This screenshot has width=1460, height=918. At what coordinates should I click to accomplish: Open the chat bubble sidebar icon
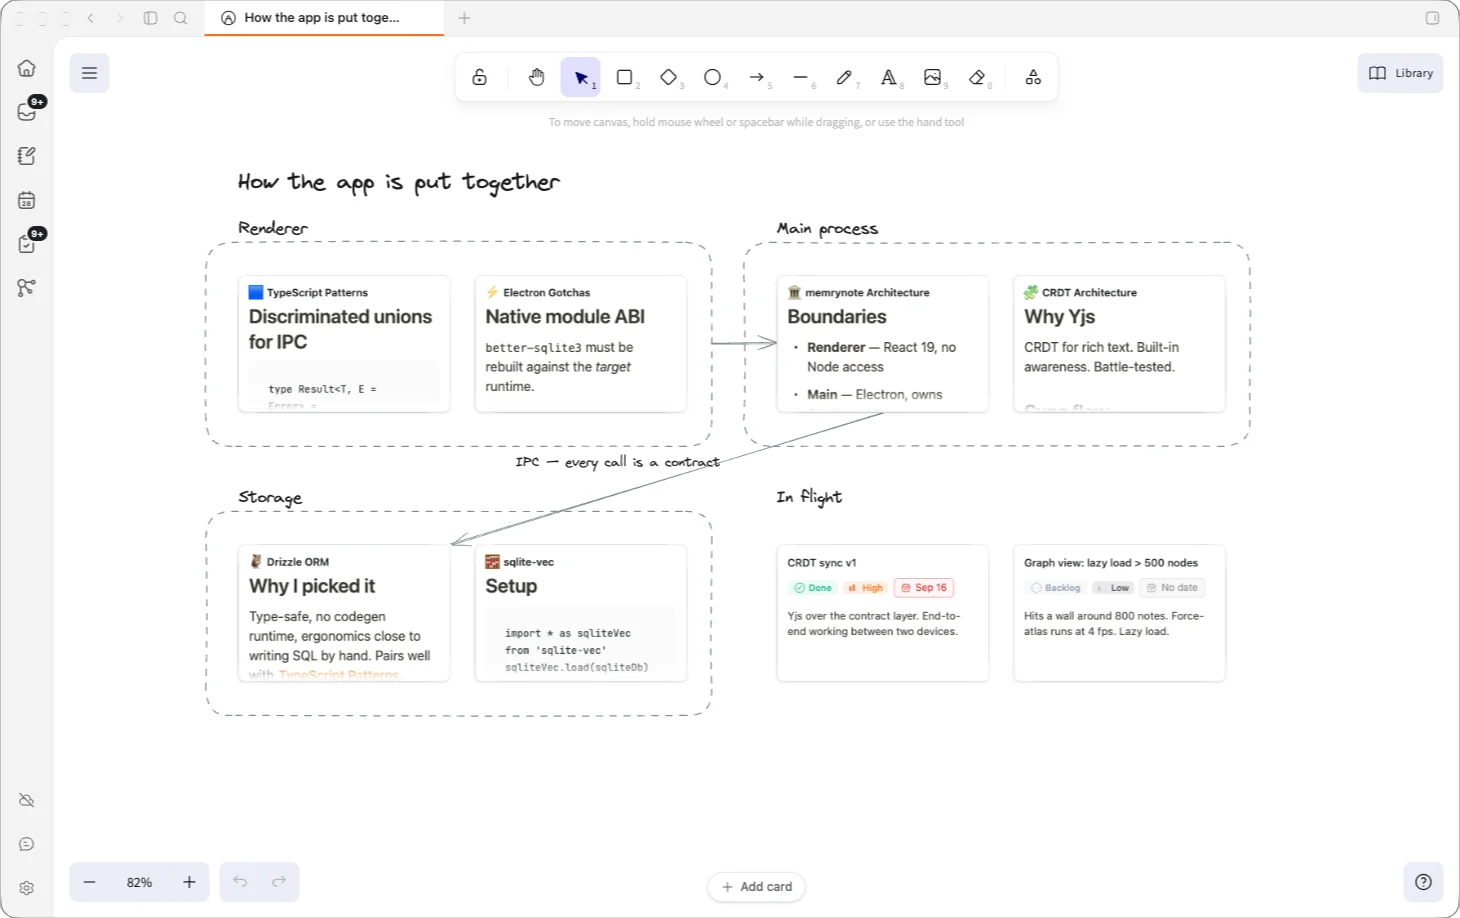pos(27,844)
